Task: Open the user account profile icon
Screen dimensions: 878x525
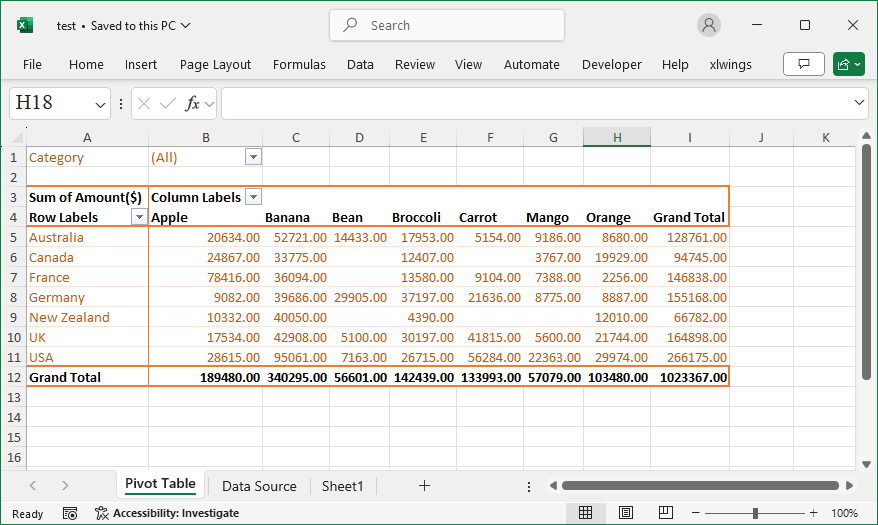Action: (709, 25)
